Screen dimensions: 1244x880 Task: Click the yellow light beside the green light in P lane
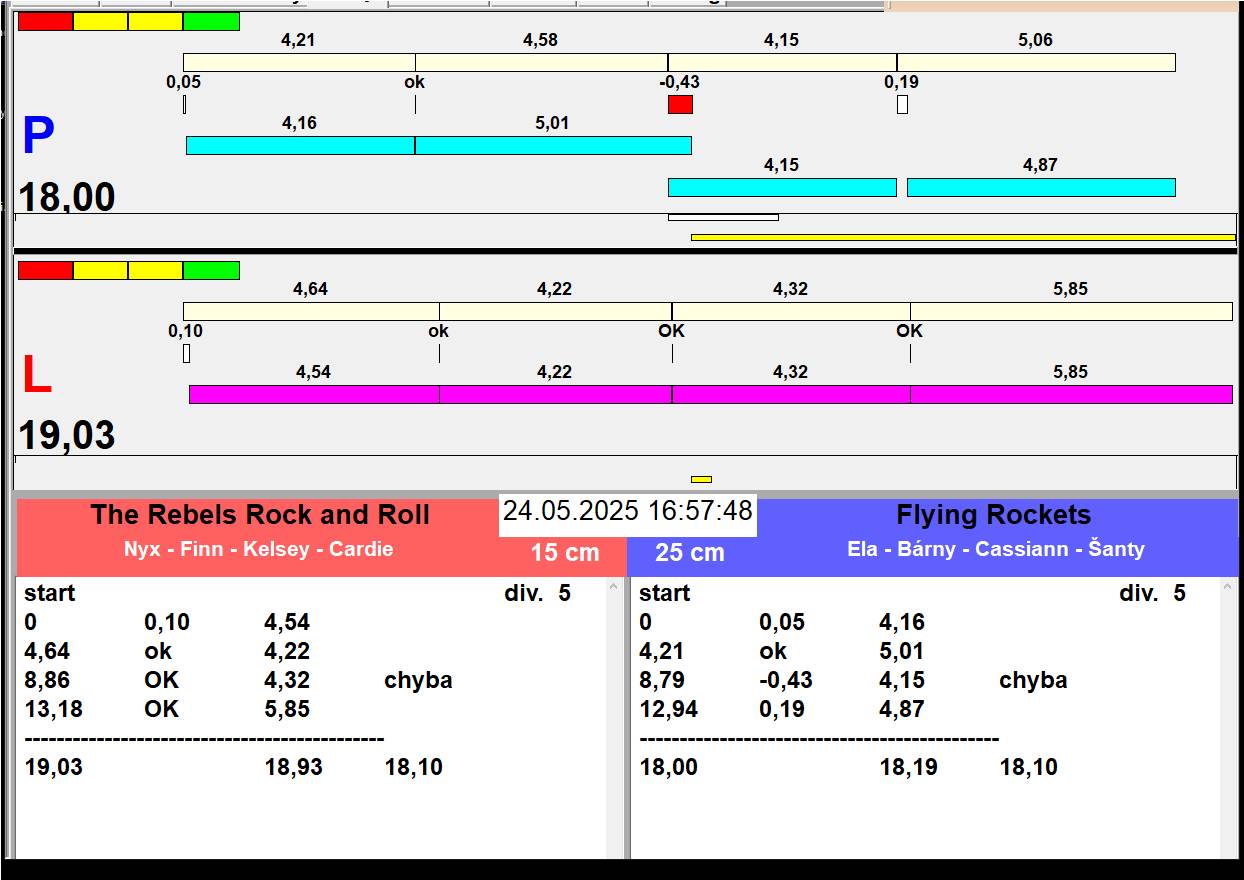[156, 21]
